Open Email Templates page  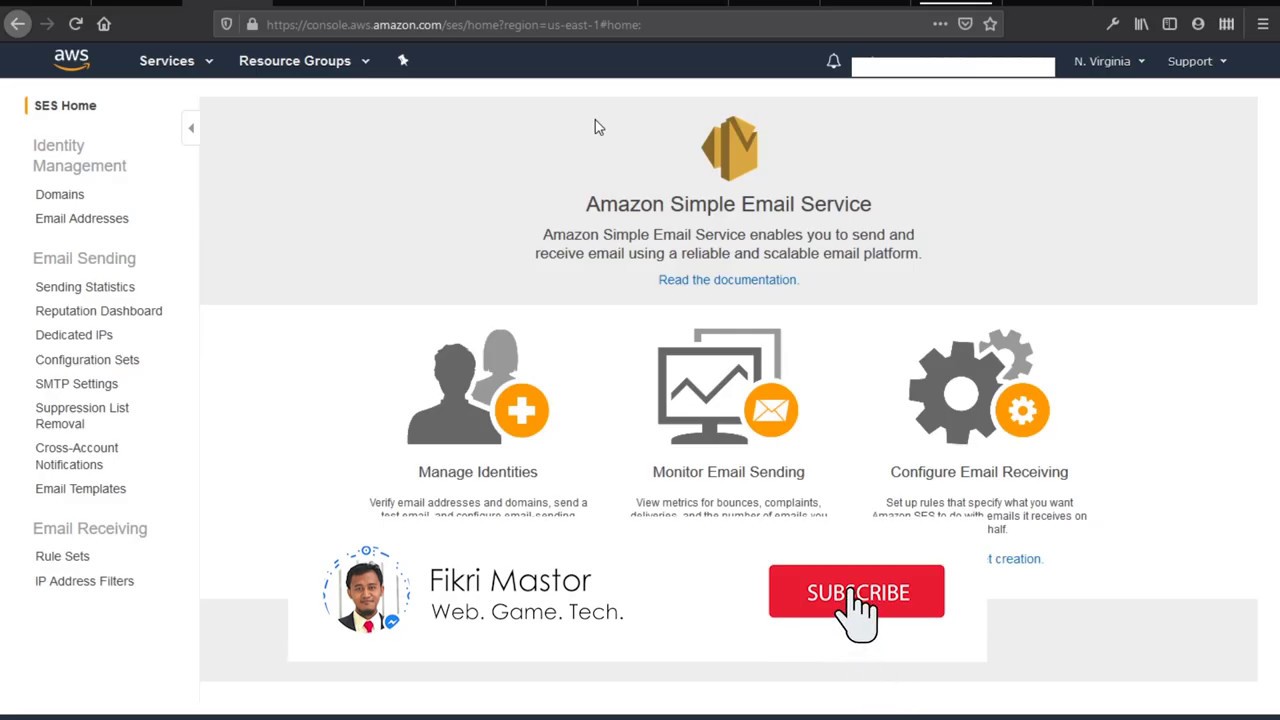[81, 489]
